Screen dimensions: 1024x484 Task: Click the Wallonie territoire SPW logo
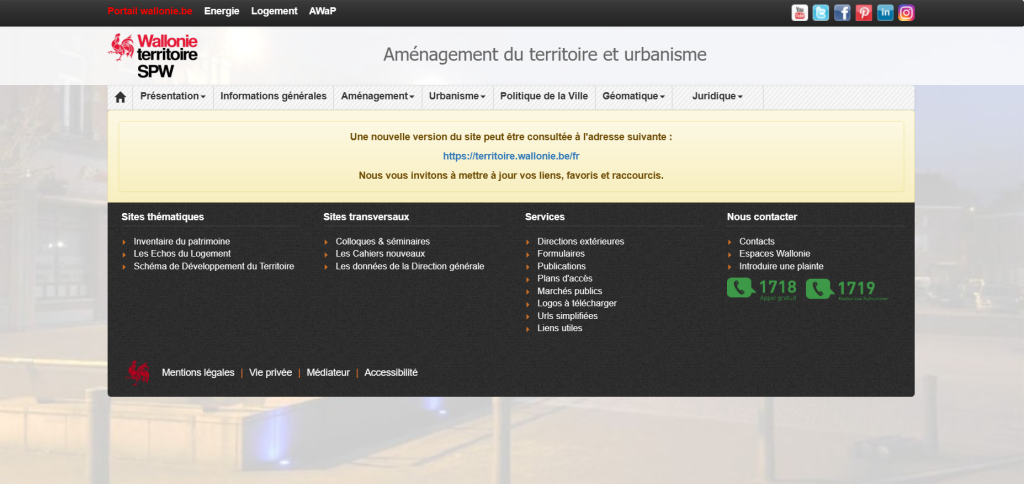tap(153, 56)
